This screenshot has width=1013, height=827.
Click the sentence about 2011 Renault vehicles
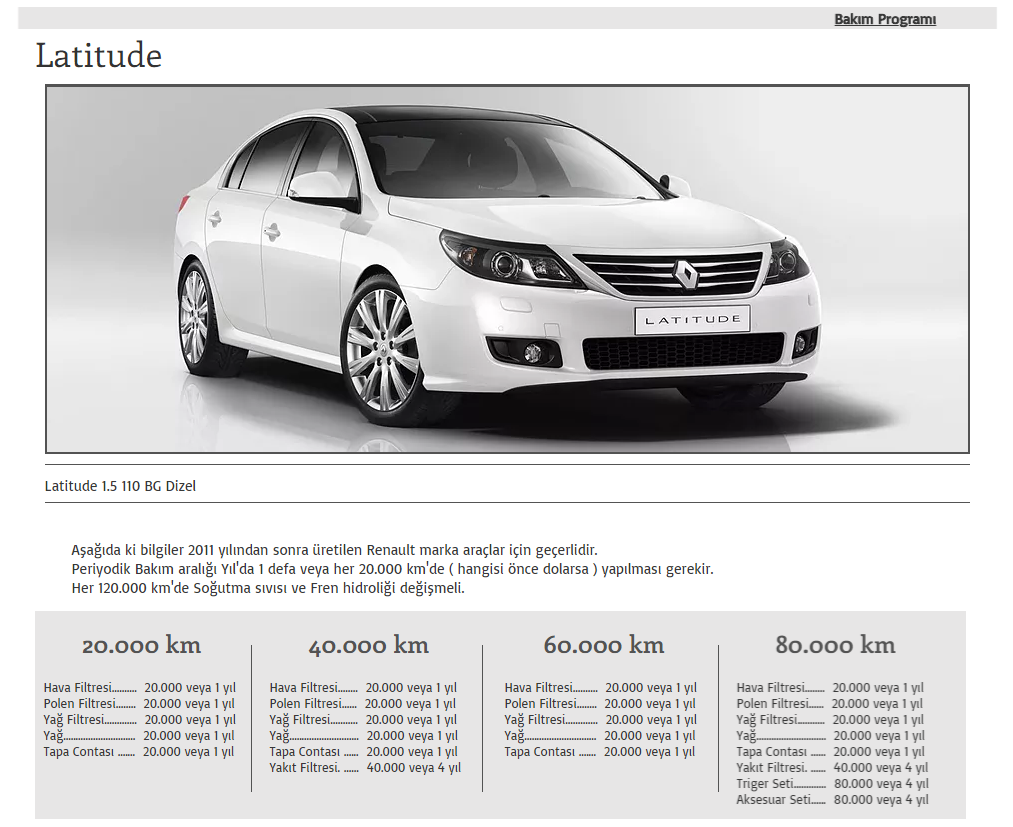tap(335, 550)
